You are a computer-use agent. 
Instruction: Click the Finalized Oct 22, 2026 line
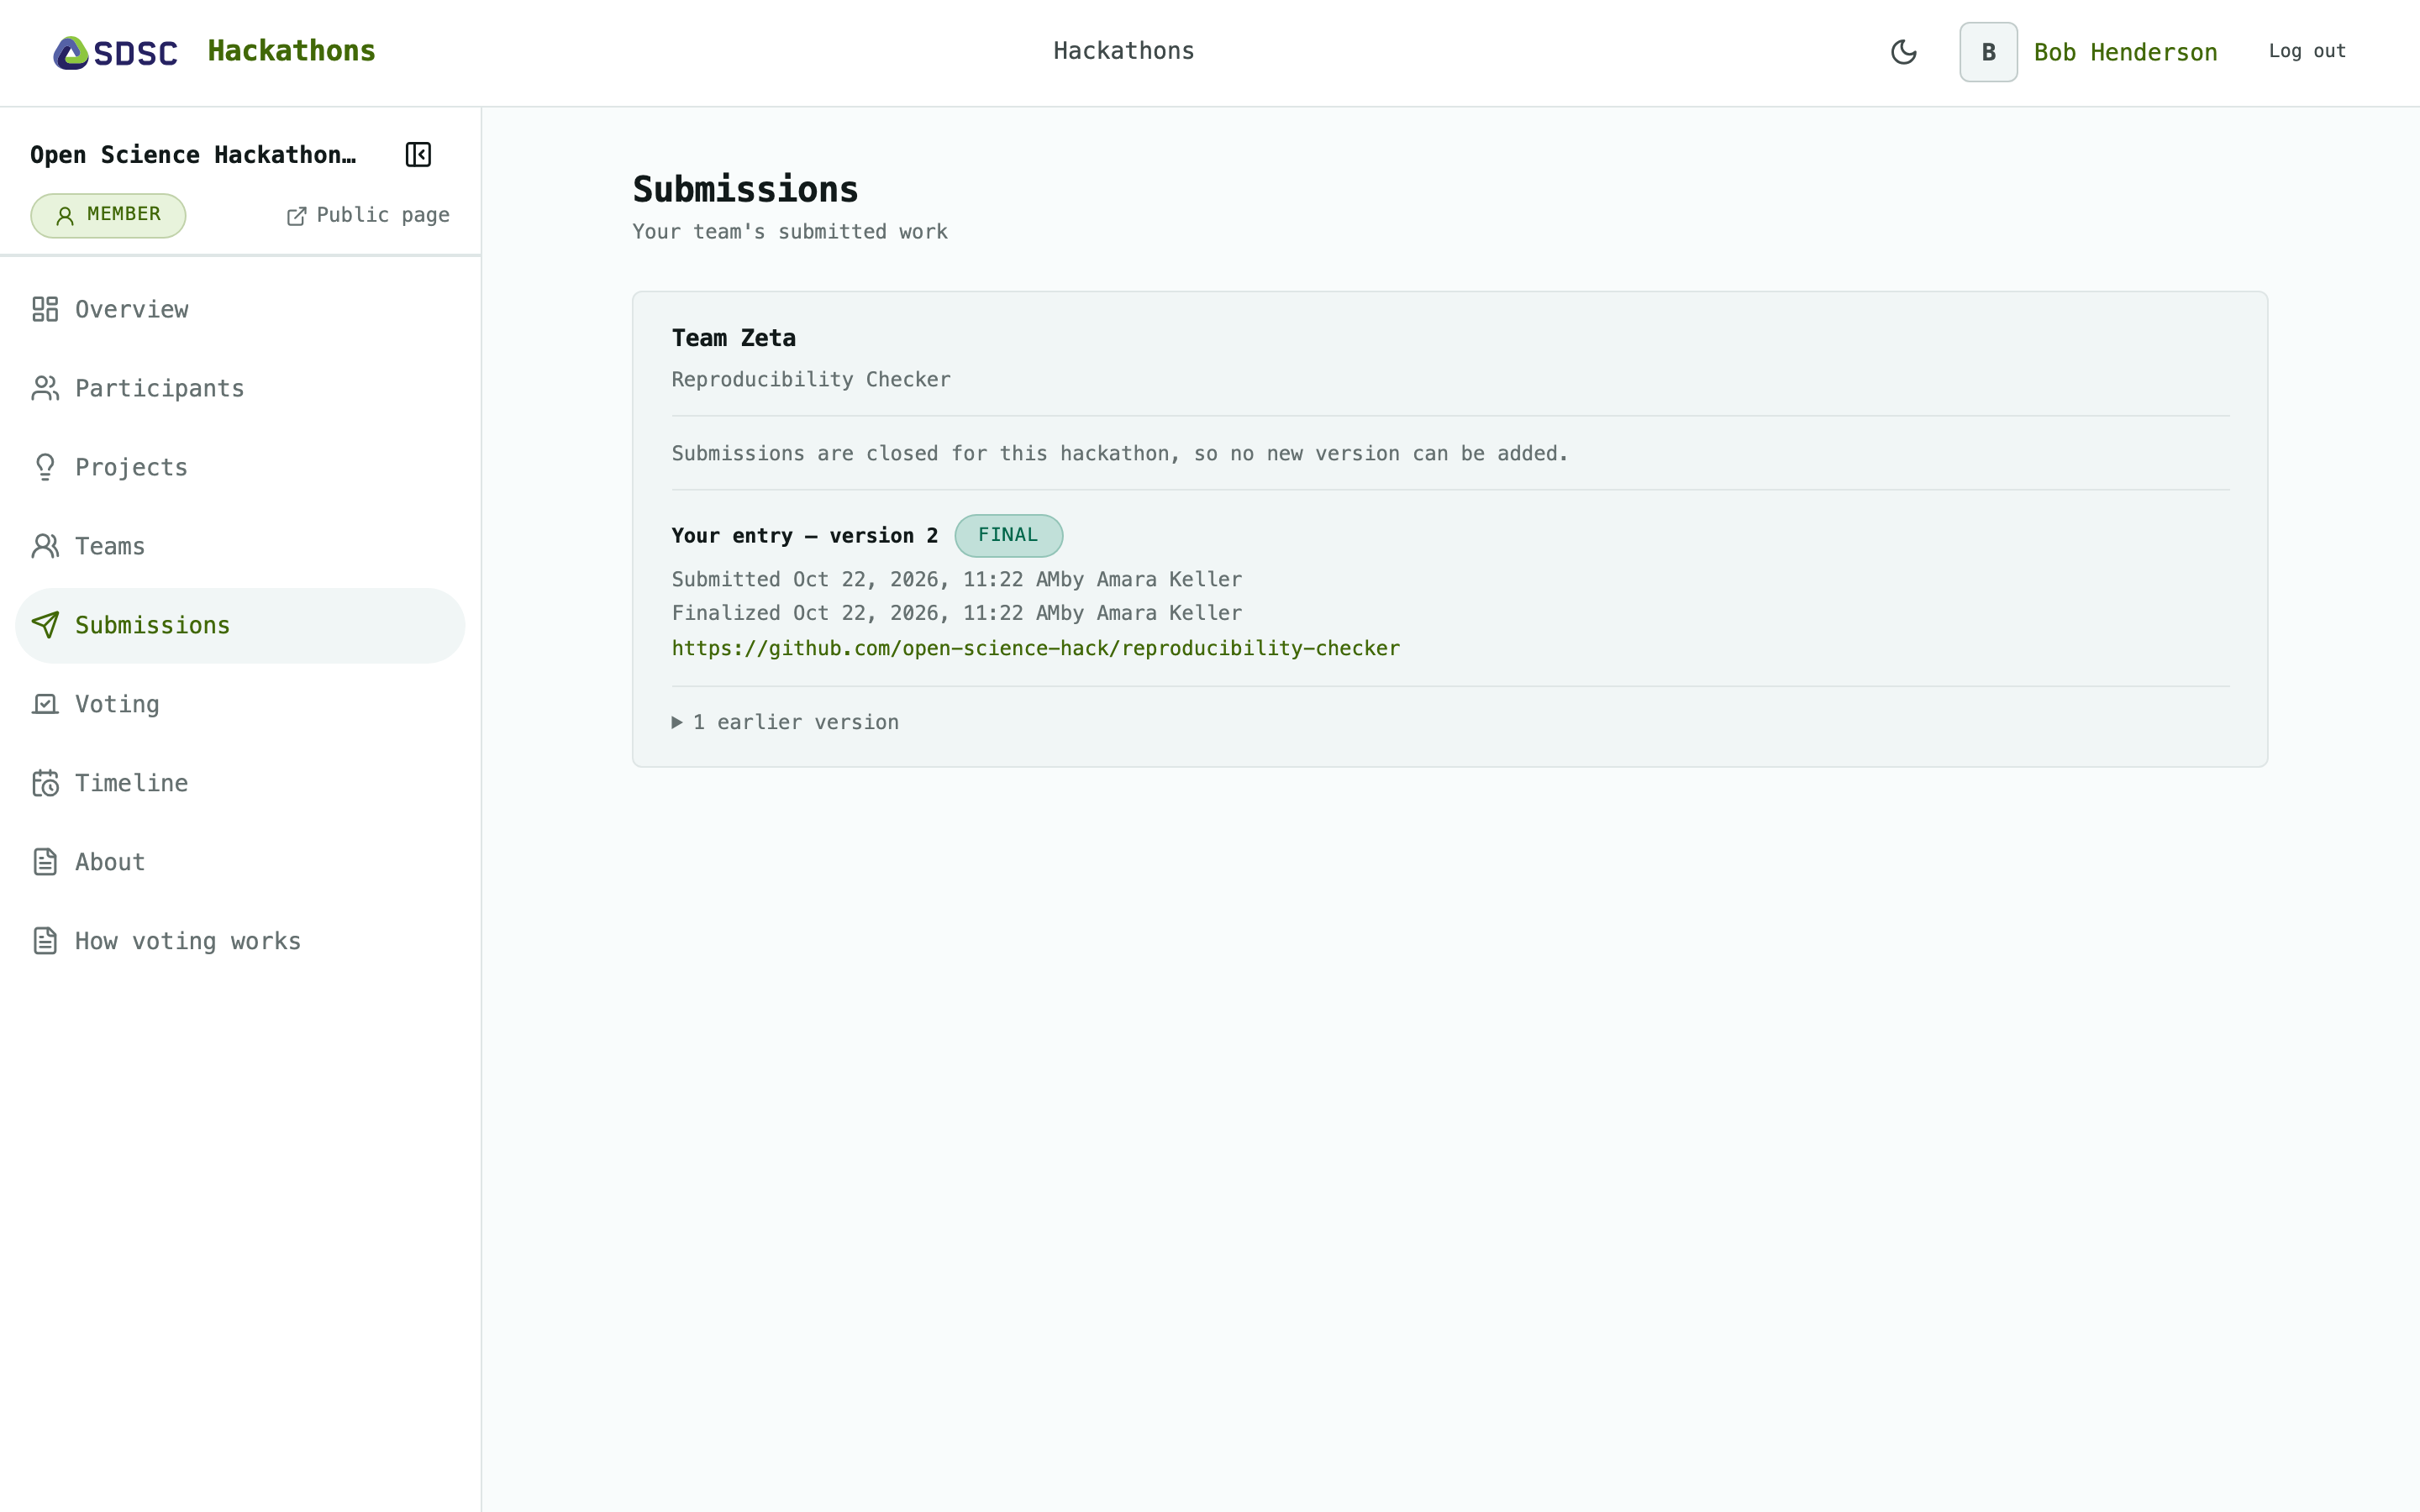tap(956, 613)
